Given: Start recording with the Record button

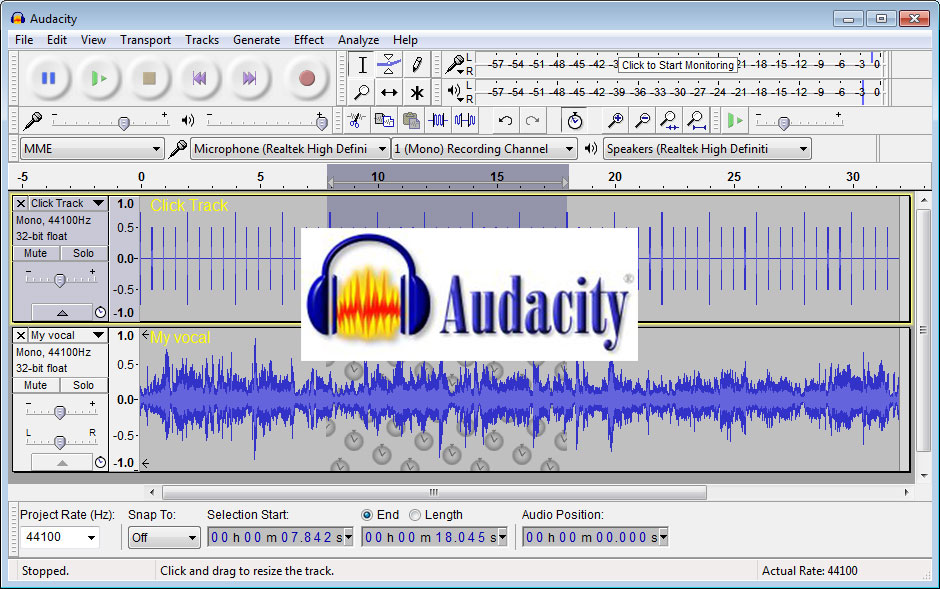Looking at the screenshot, I should [x=306, y=78].
